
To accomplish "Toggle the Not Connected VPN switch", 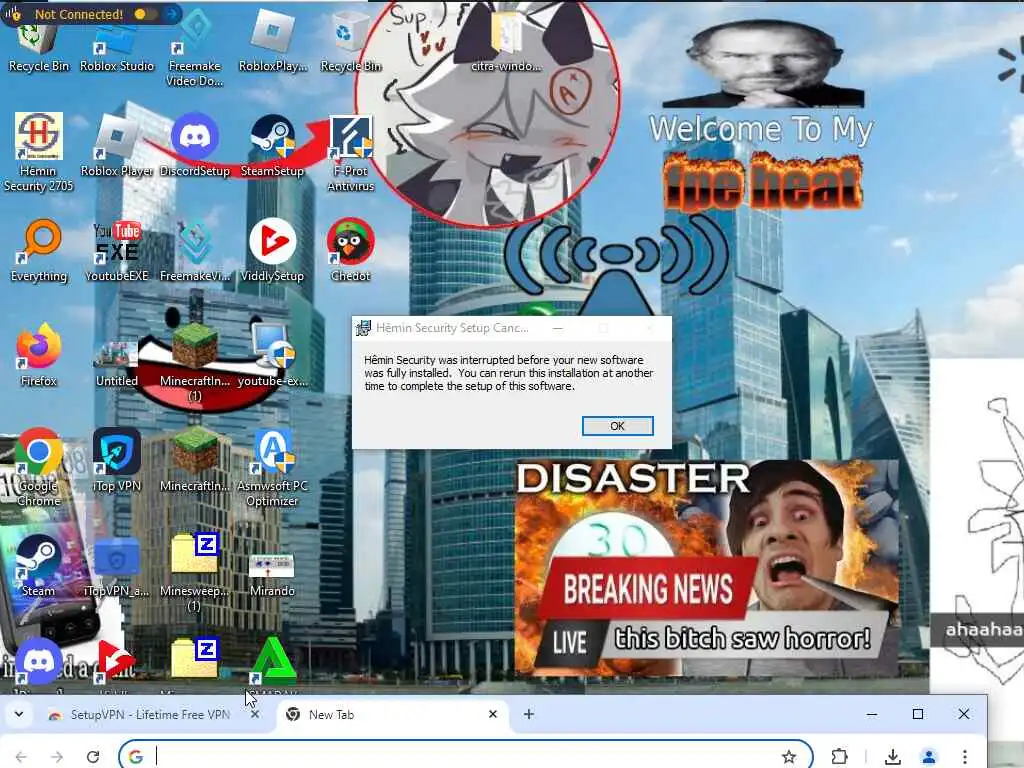I will (144, 14).
